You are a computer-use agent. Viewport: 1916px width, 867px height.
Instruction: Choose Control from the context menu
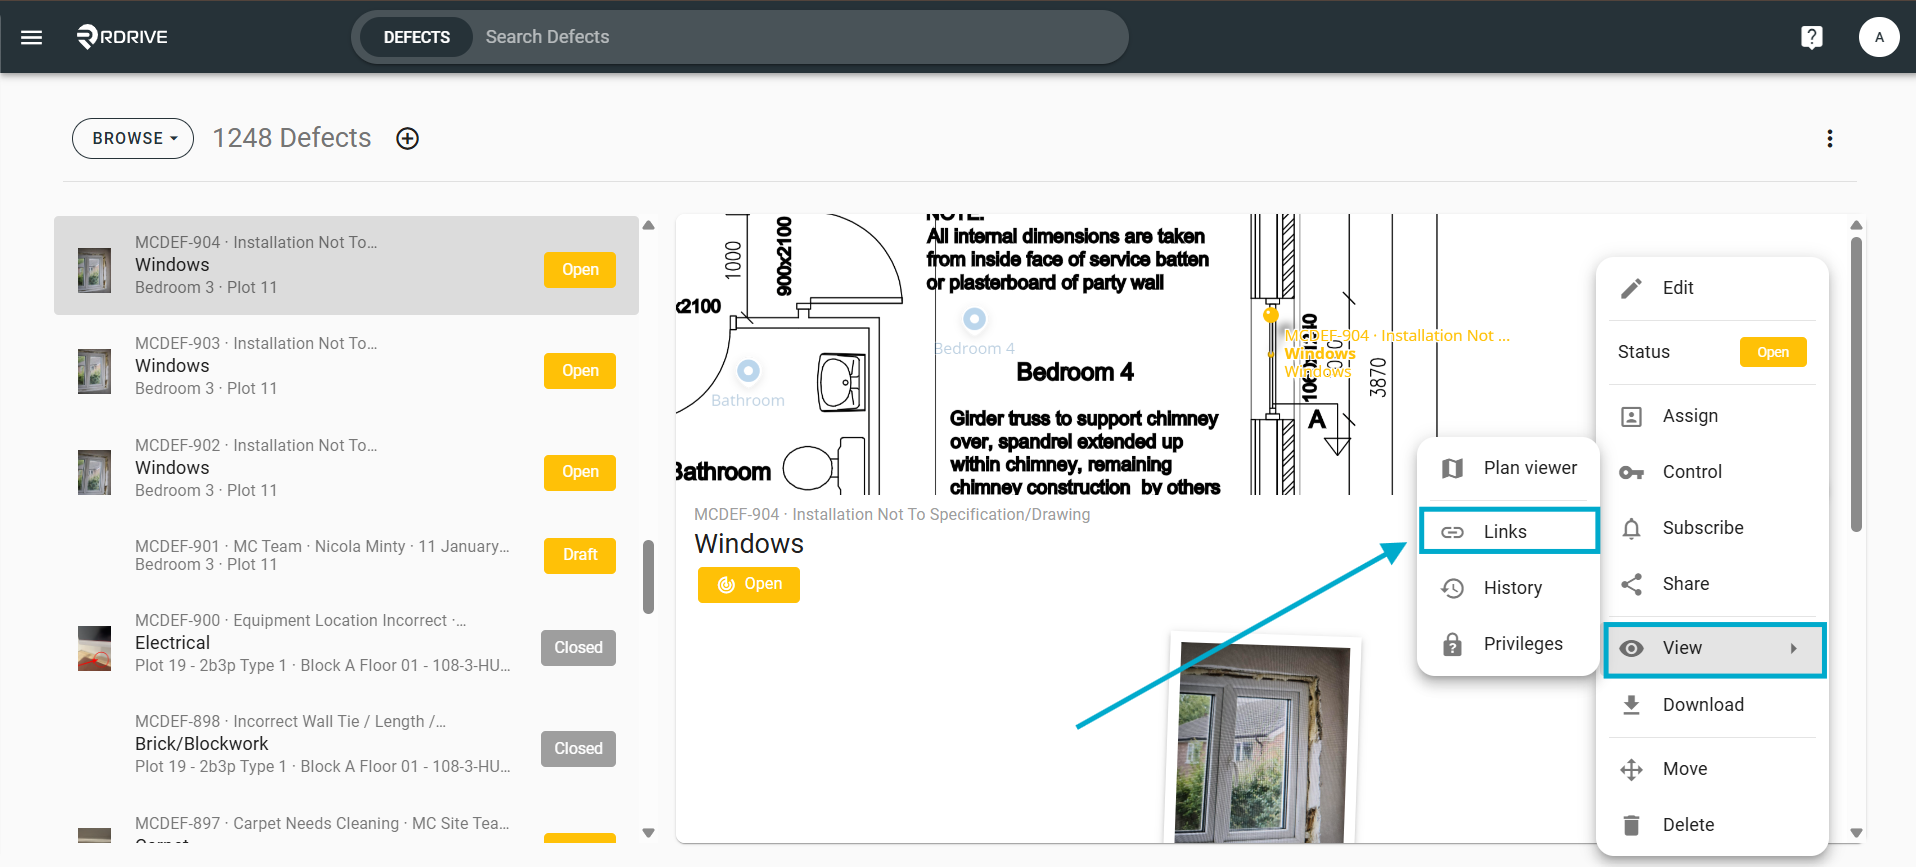1712,472
